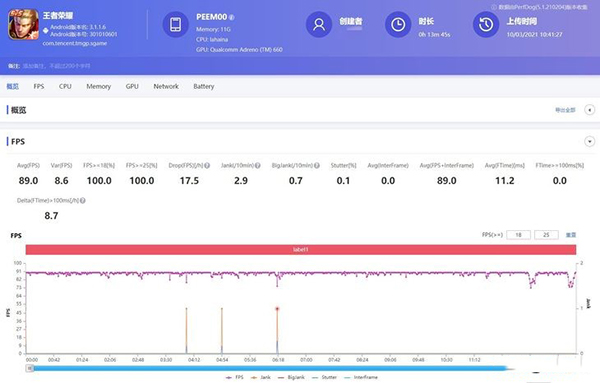Click the chart timeline range slider handle
600x383 pixels.
point(30,368)
